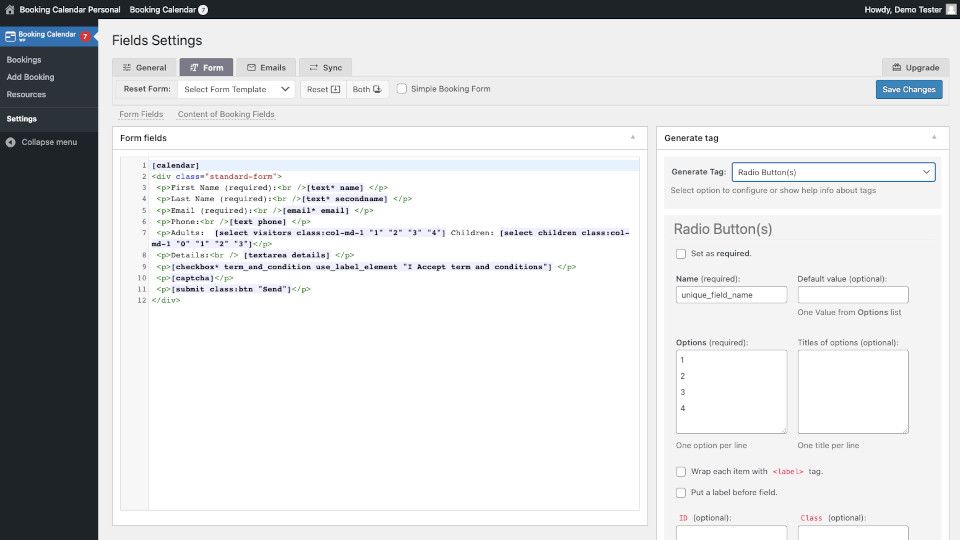
Task: Click Booking Calendar Personal in admin bar
Action: click(x=70, y=10)
